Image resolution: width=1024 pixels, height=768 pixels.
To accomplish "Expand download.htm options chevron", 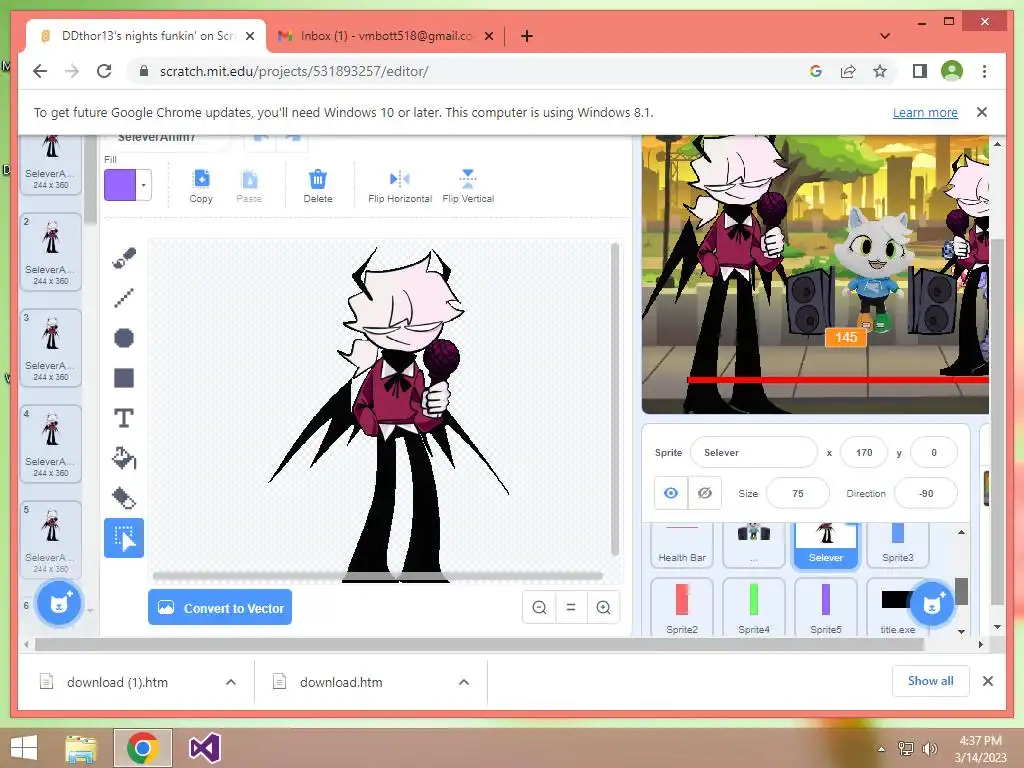I will tap(464, 682).
